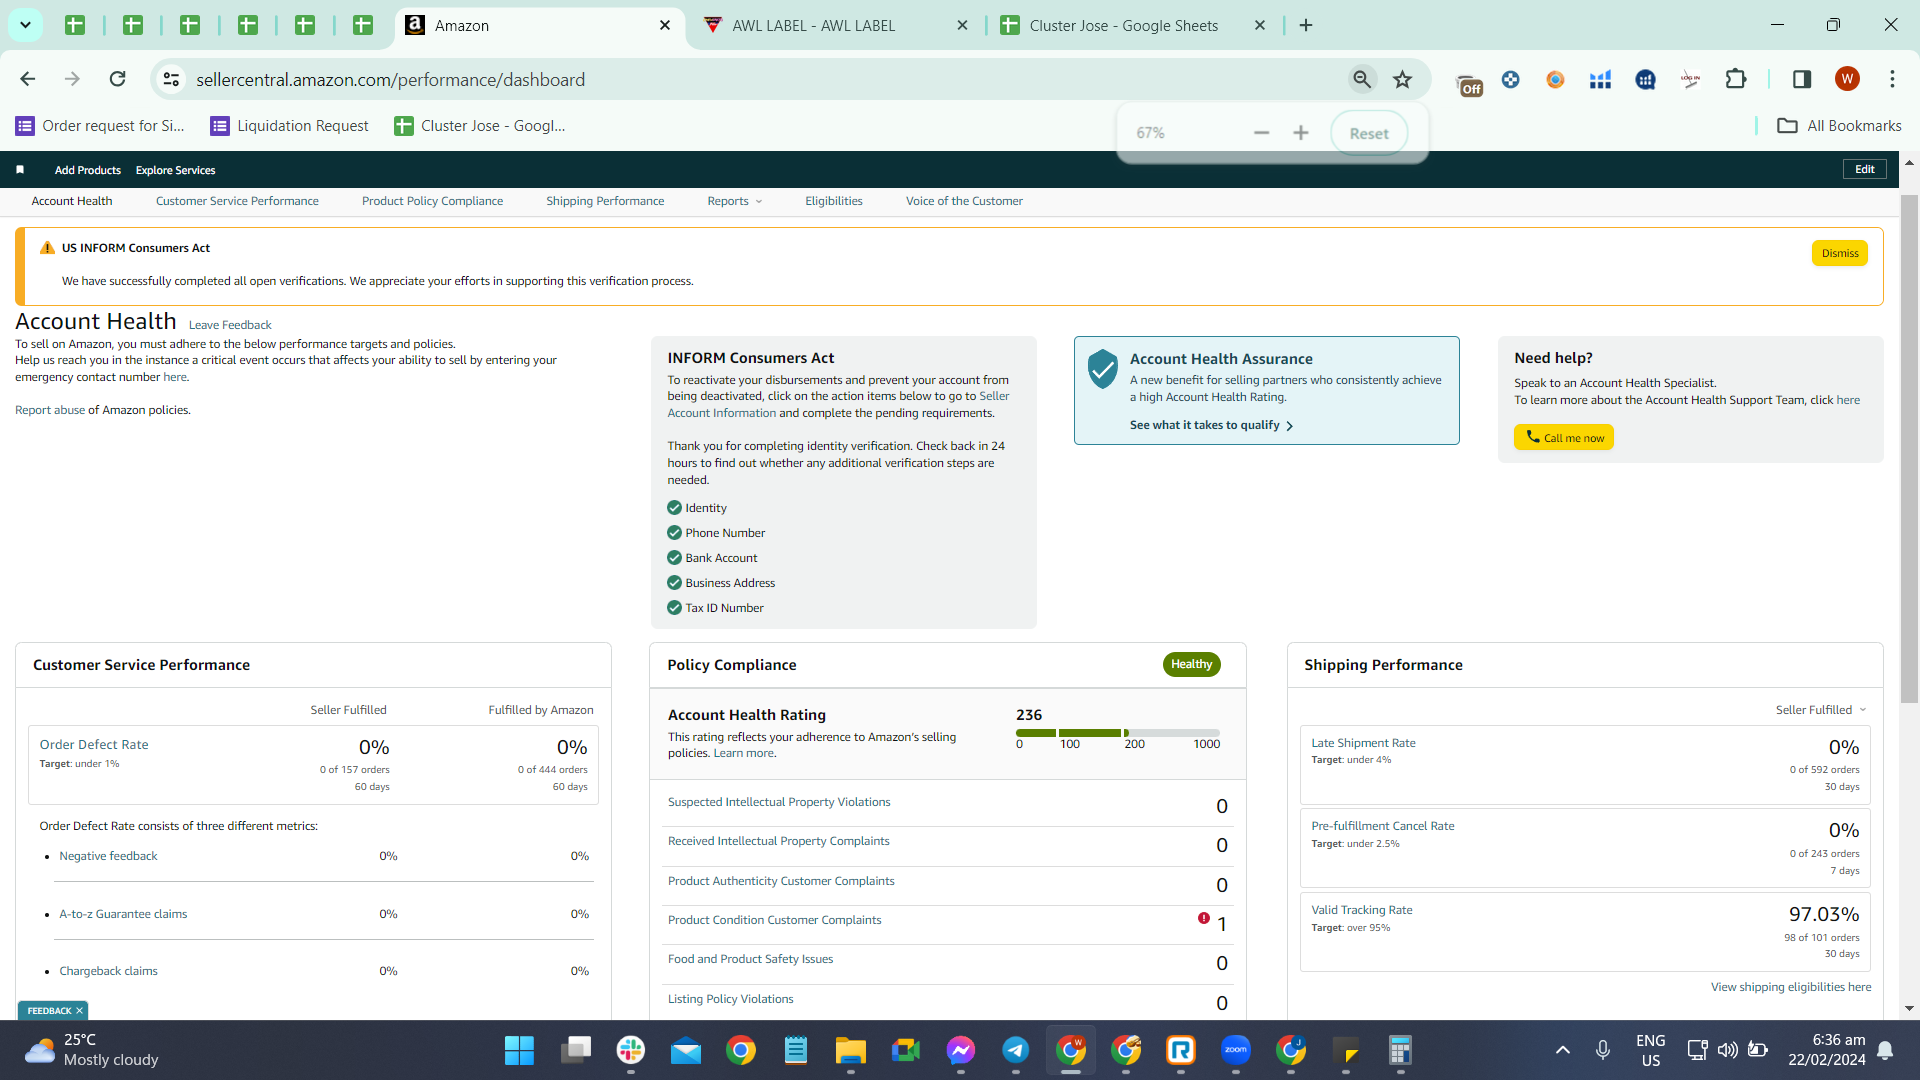
Task: Click the Leave Feedback link
Action: tap(230, 325)
